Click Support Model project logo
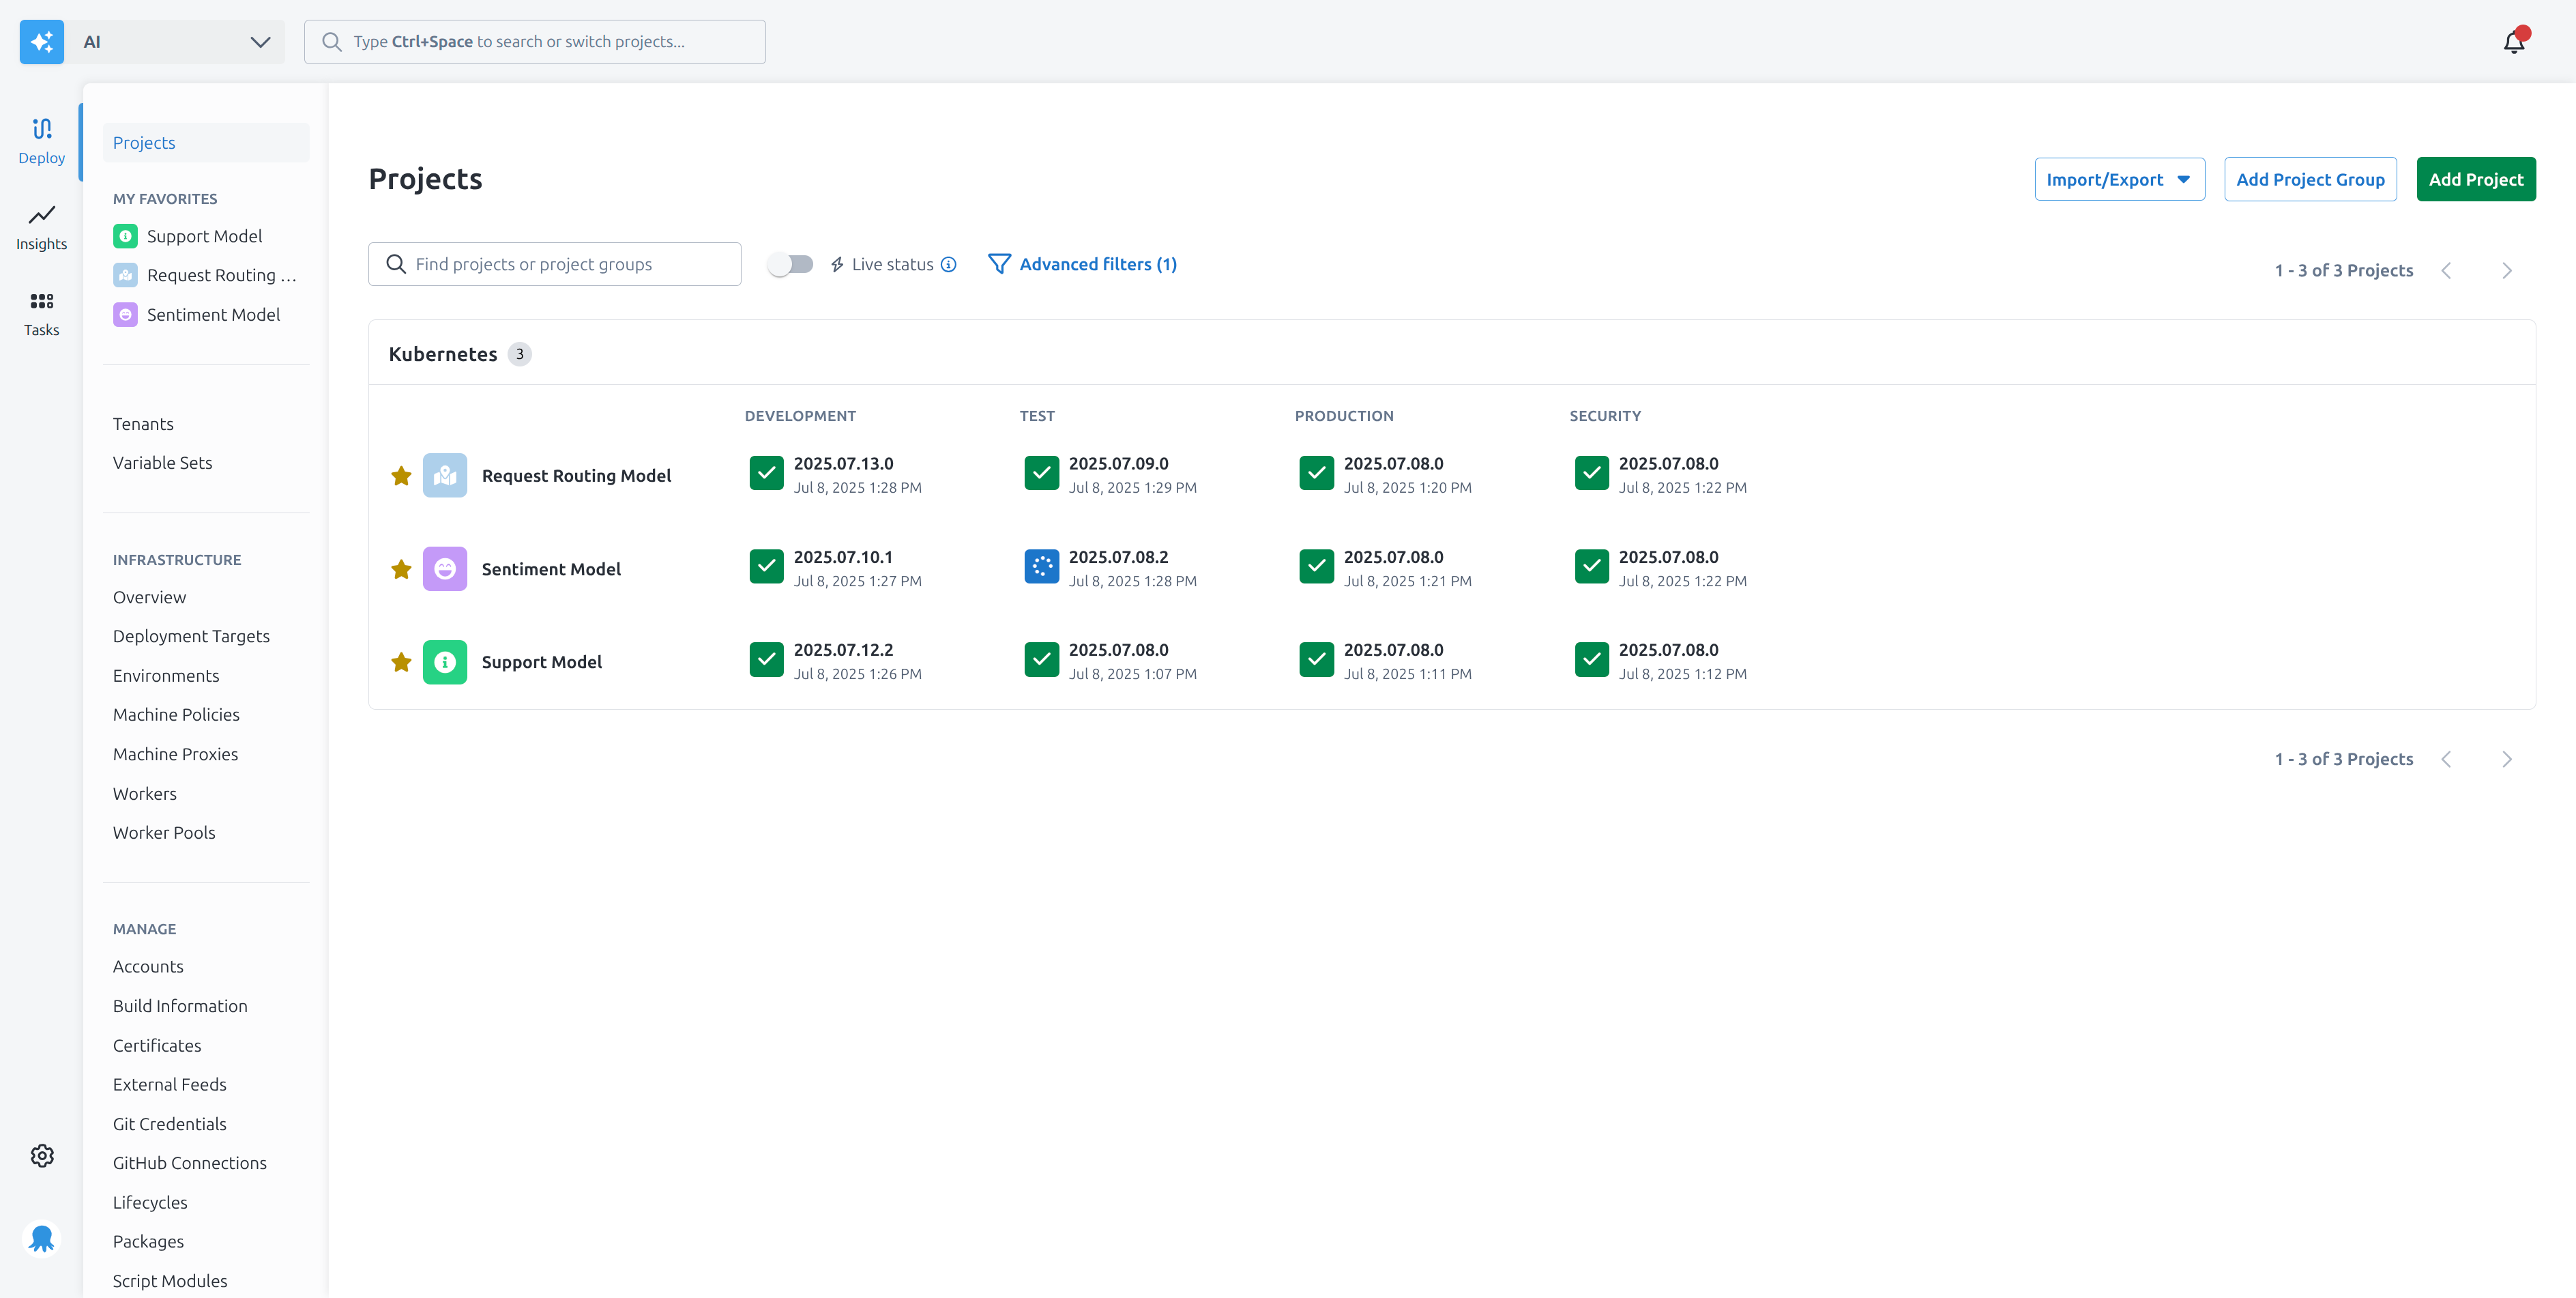This screenshot has height=1298, width=2576. (x=445, y=662)
